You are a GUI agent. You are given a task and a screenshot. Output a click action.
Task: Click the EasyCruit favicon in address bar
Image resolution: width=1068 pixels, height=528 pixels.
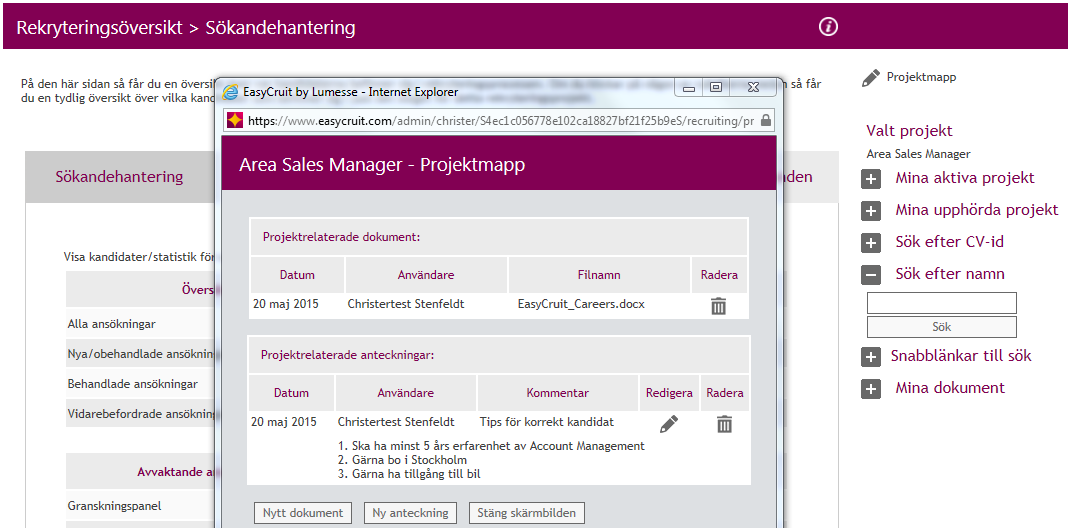click(x=235, y=121)
